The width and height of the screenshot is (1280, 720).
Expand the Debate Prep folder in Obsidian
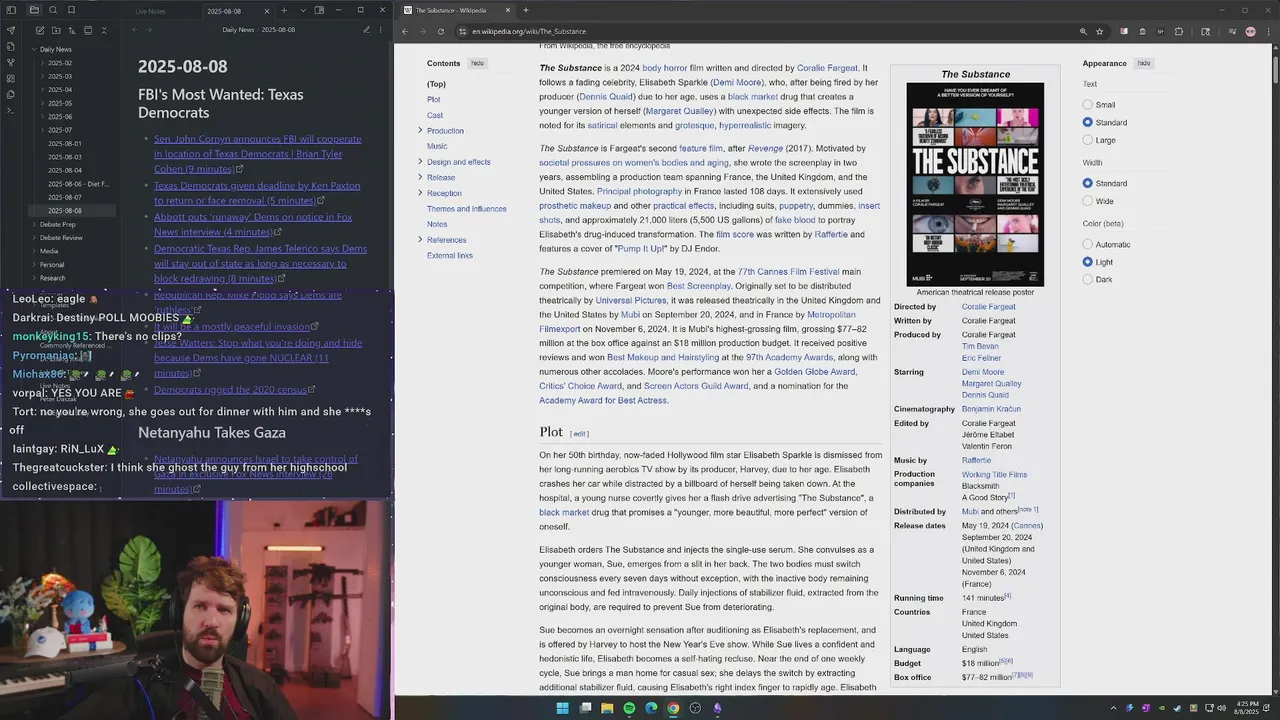(34, 224)
